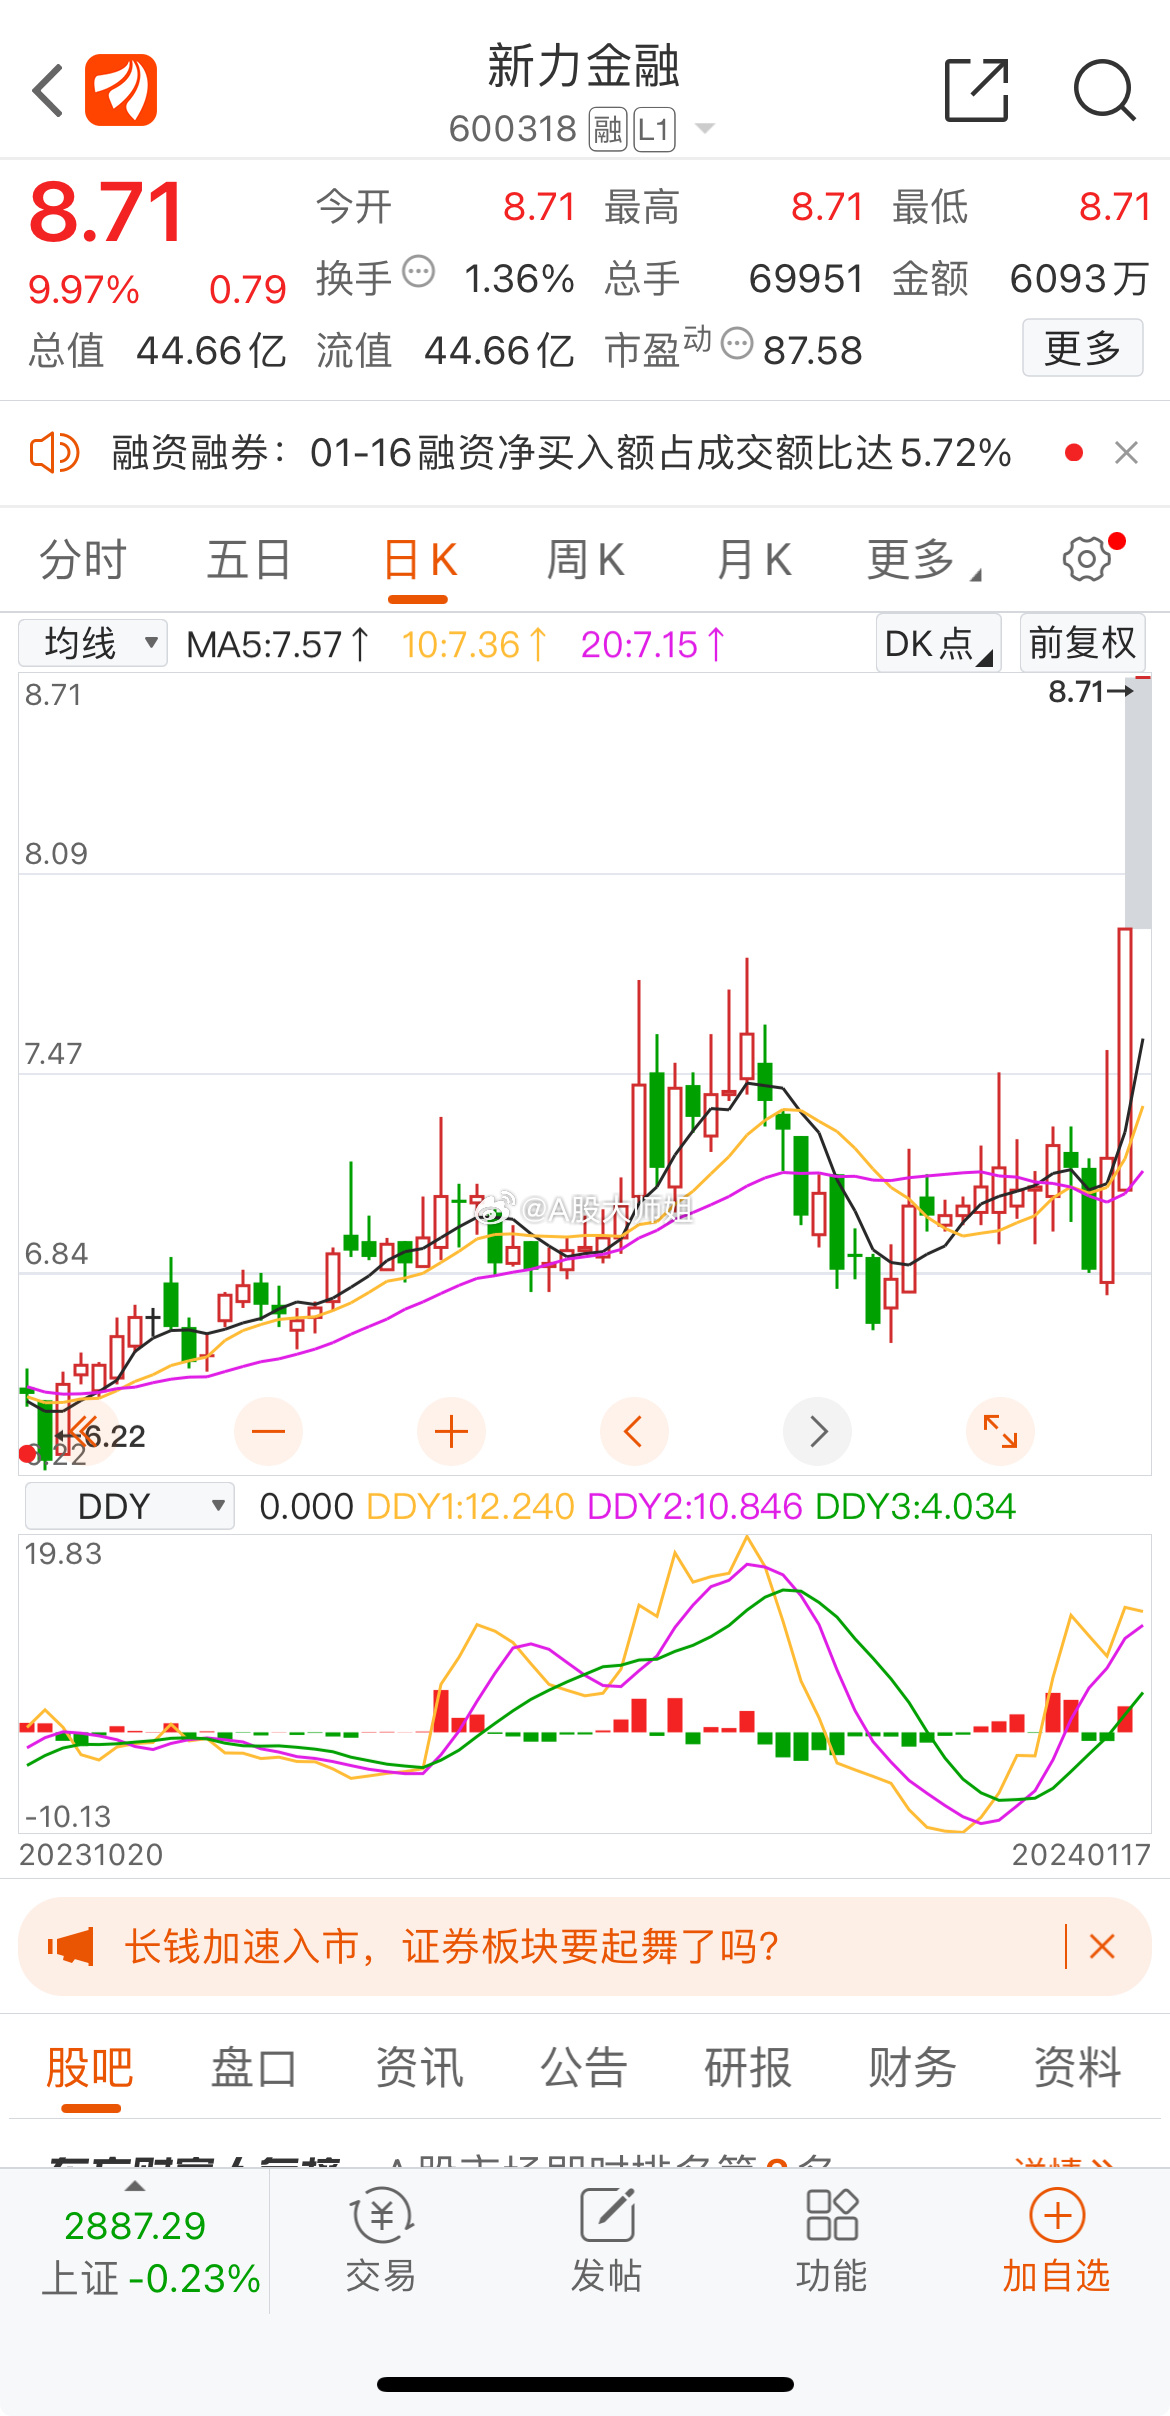Tap the DDY1:12.240 value
This screenshot has width=1170, height=2416.
click(470, 1506)
